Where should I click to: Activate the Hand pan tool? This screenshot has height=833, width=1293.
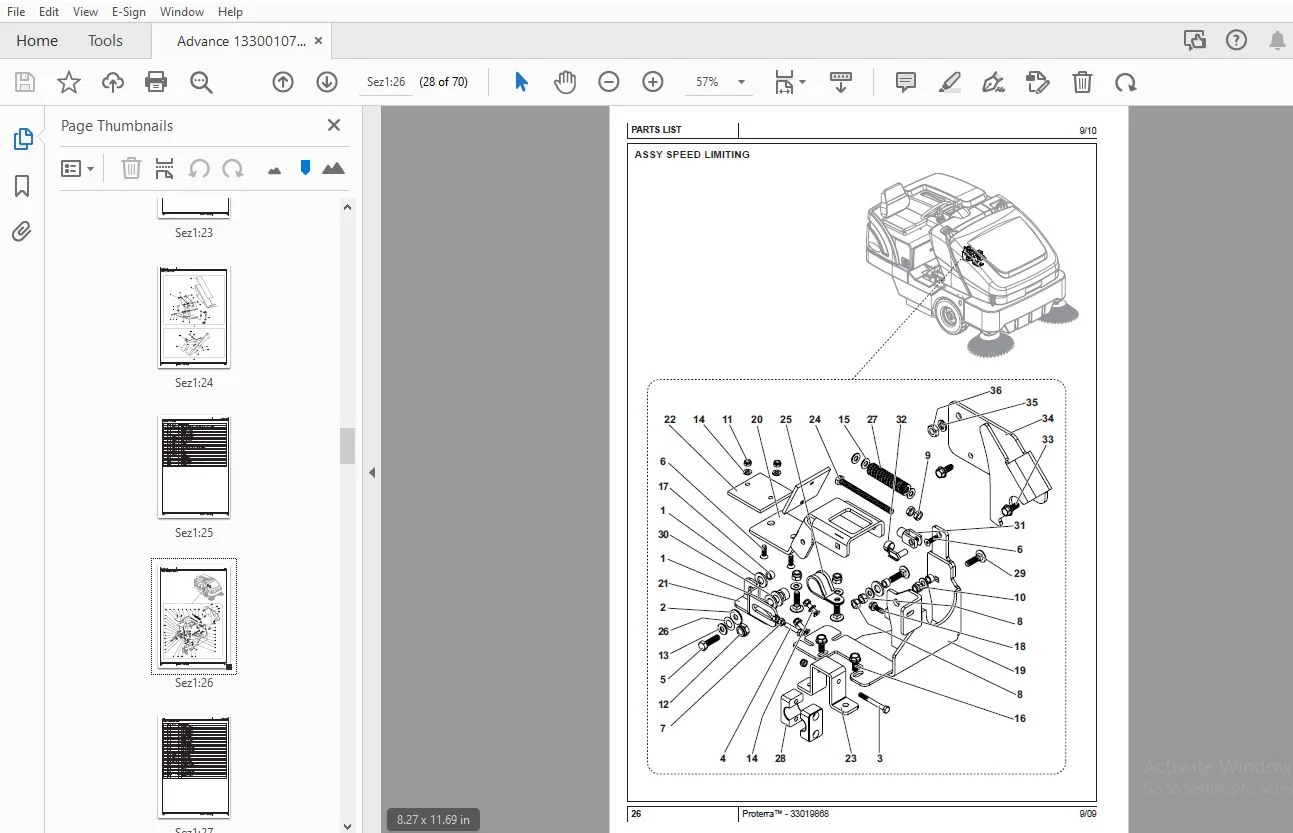pos(565,82)
